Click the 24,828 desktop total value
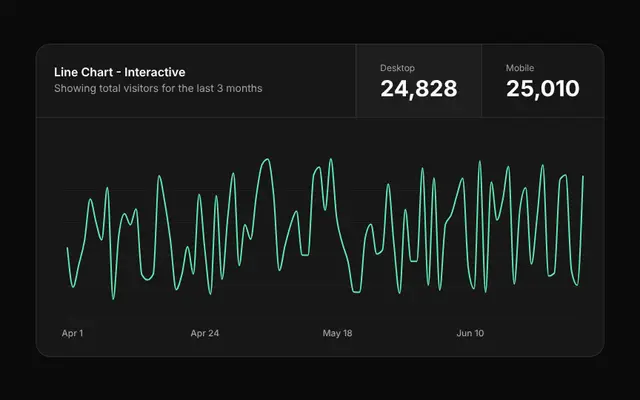Viewport: 640px width, 400px height. point(419,89)
